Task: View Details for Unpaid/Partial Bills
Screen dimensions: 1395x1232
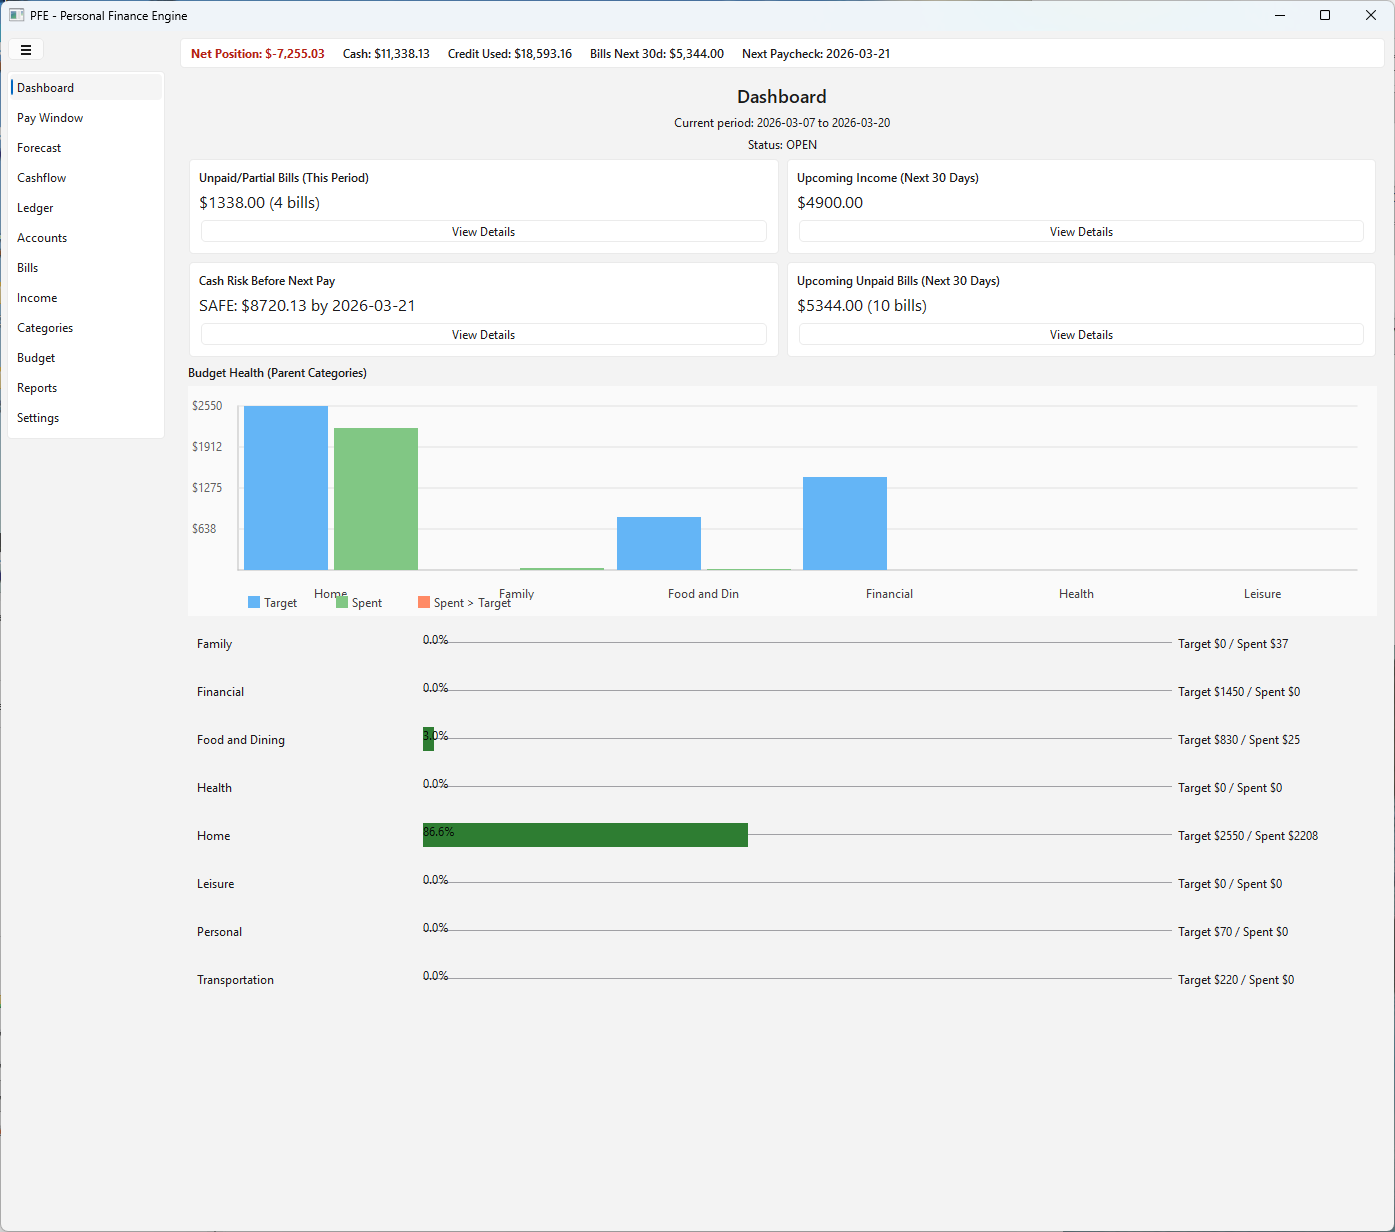Action: coord(483,231)
